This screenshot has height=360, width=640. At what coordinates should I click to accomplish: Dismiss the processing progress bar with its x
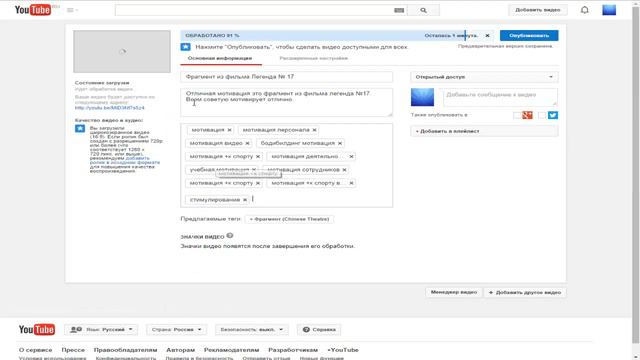[487, 36]
